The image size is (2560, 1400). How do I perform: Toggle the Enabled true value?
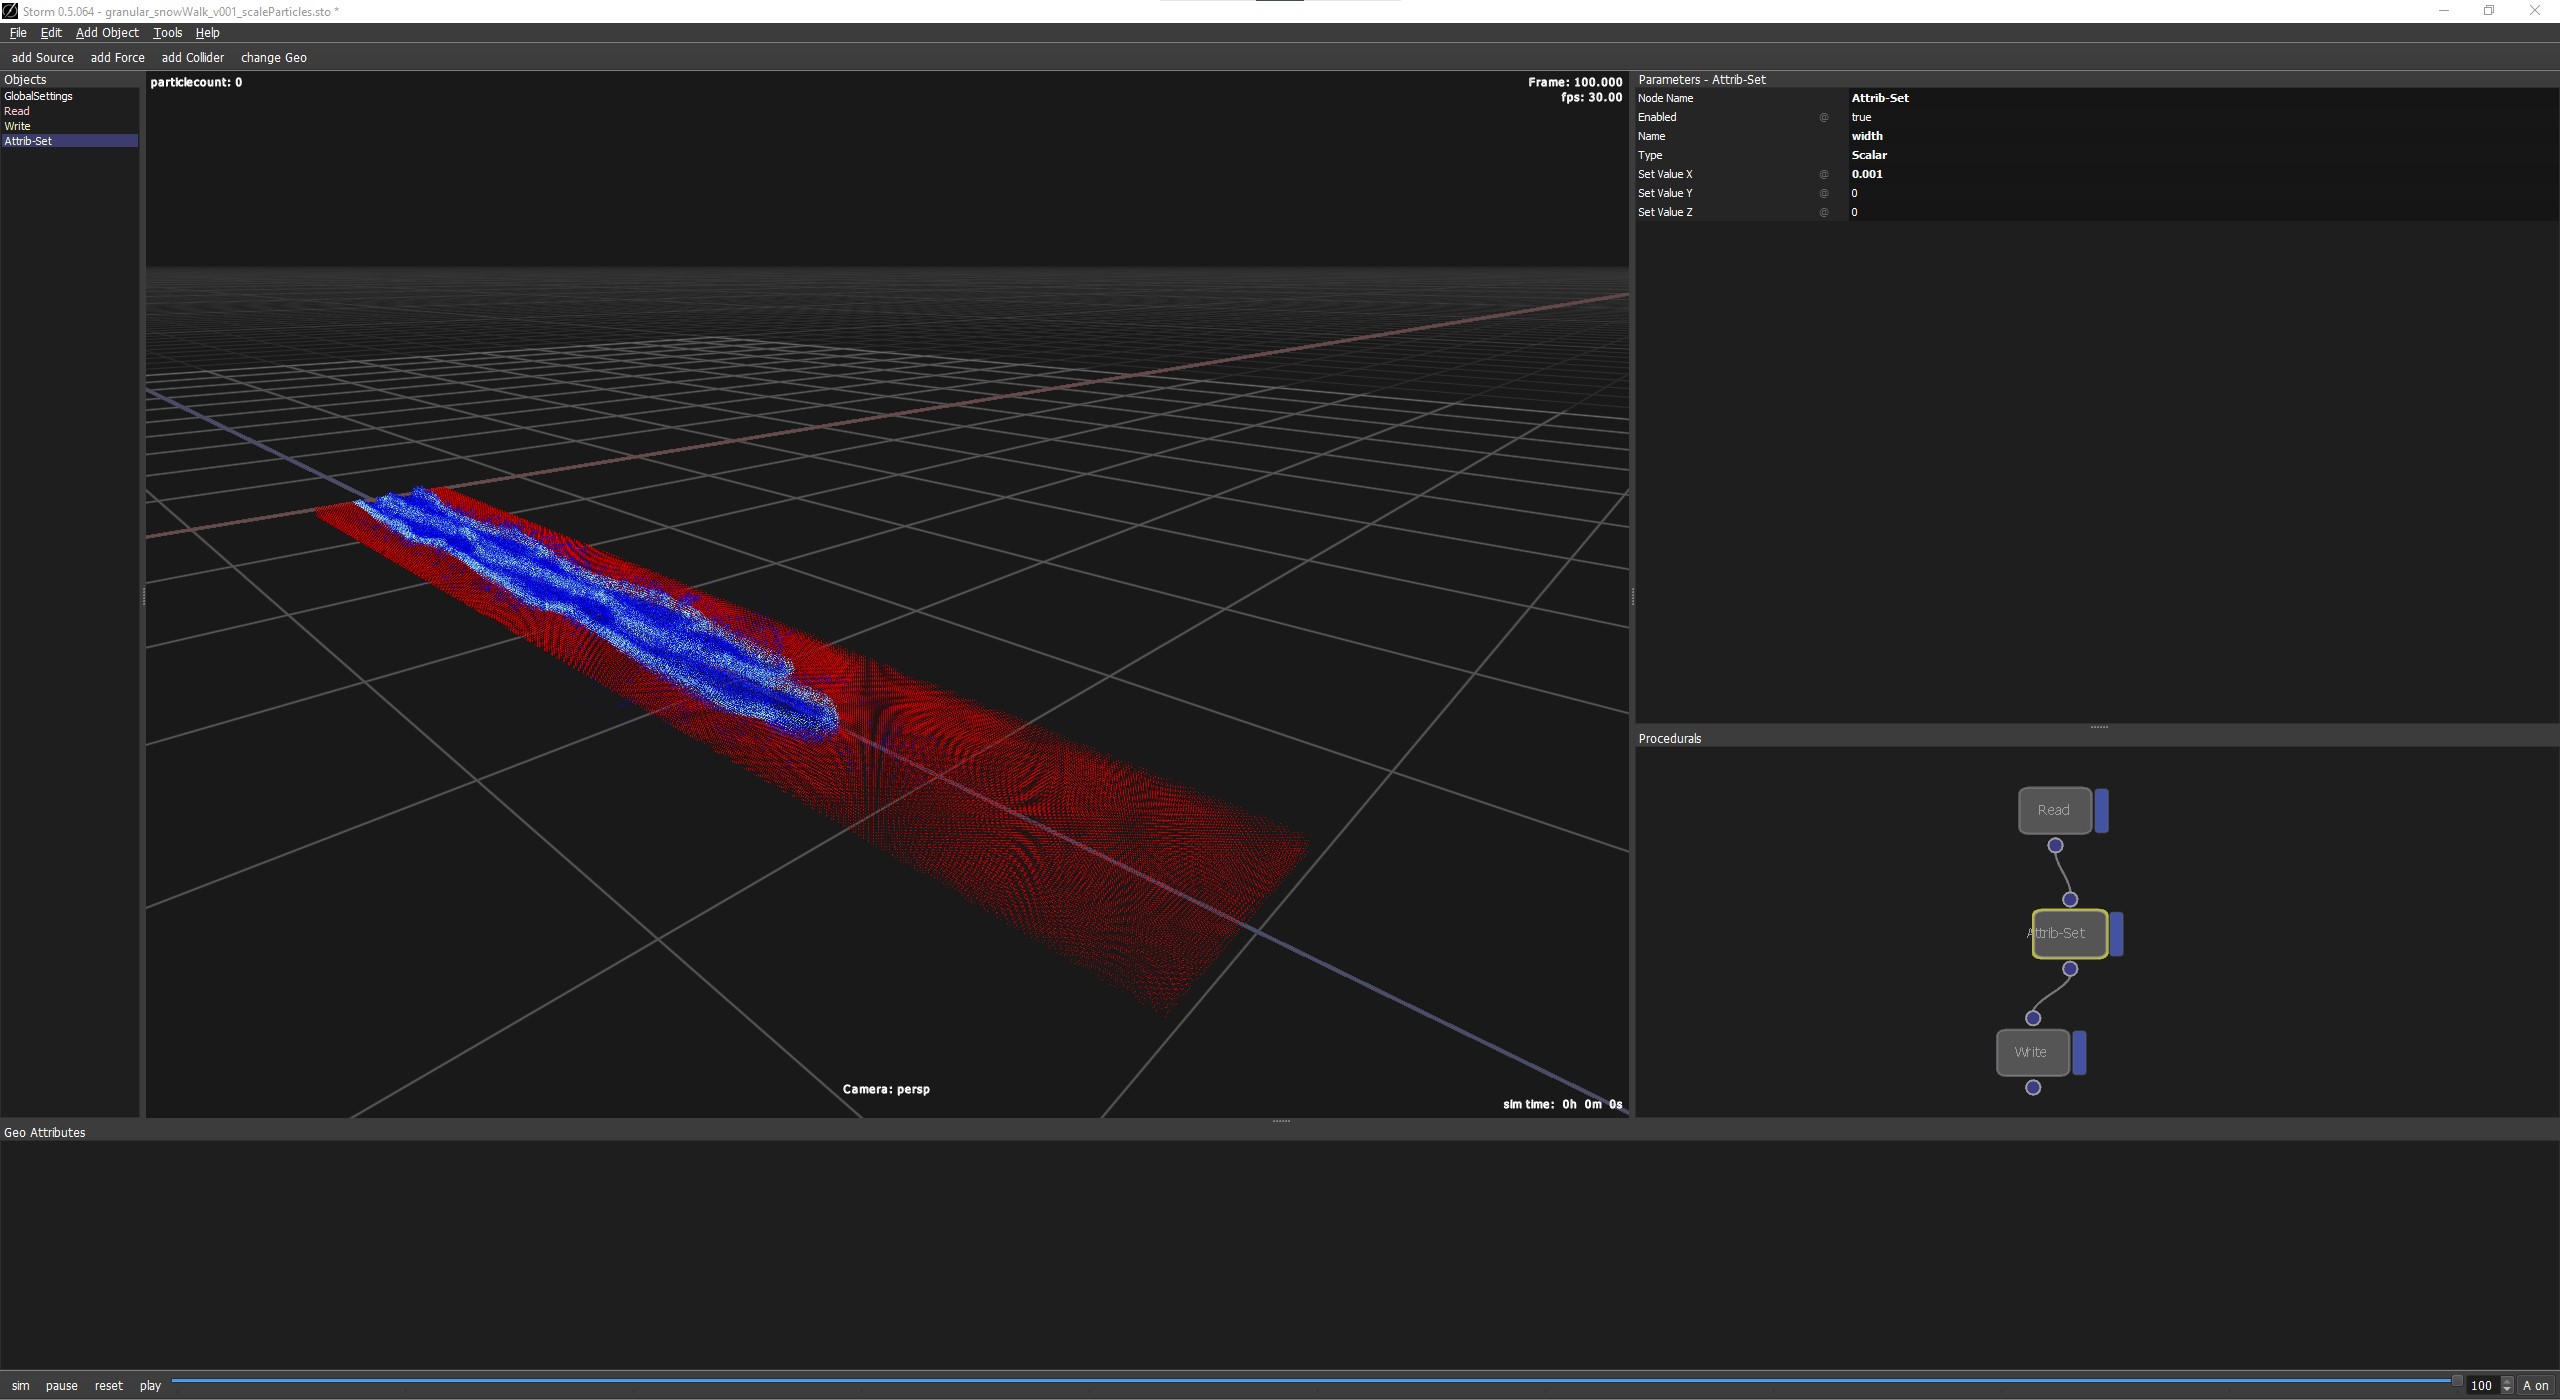[x=1861, y=117]
